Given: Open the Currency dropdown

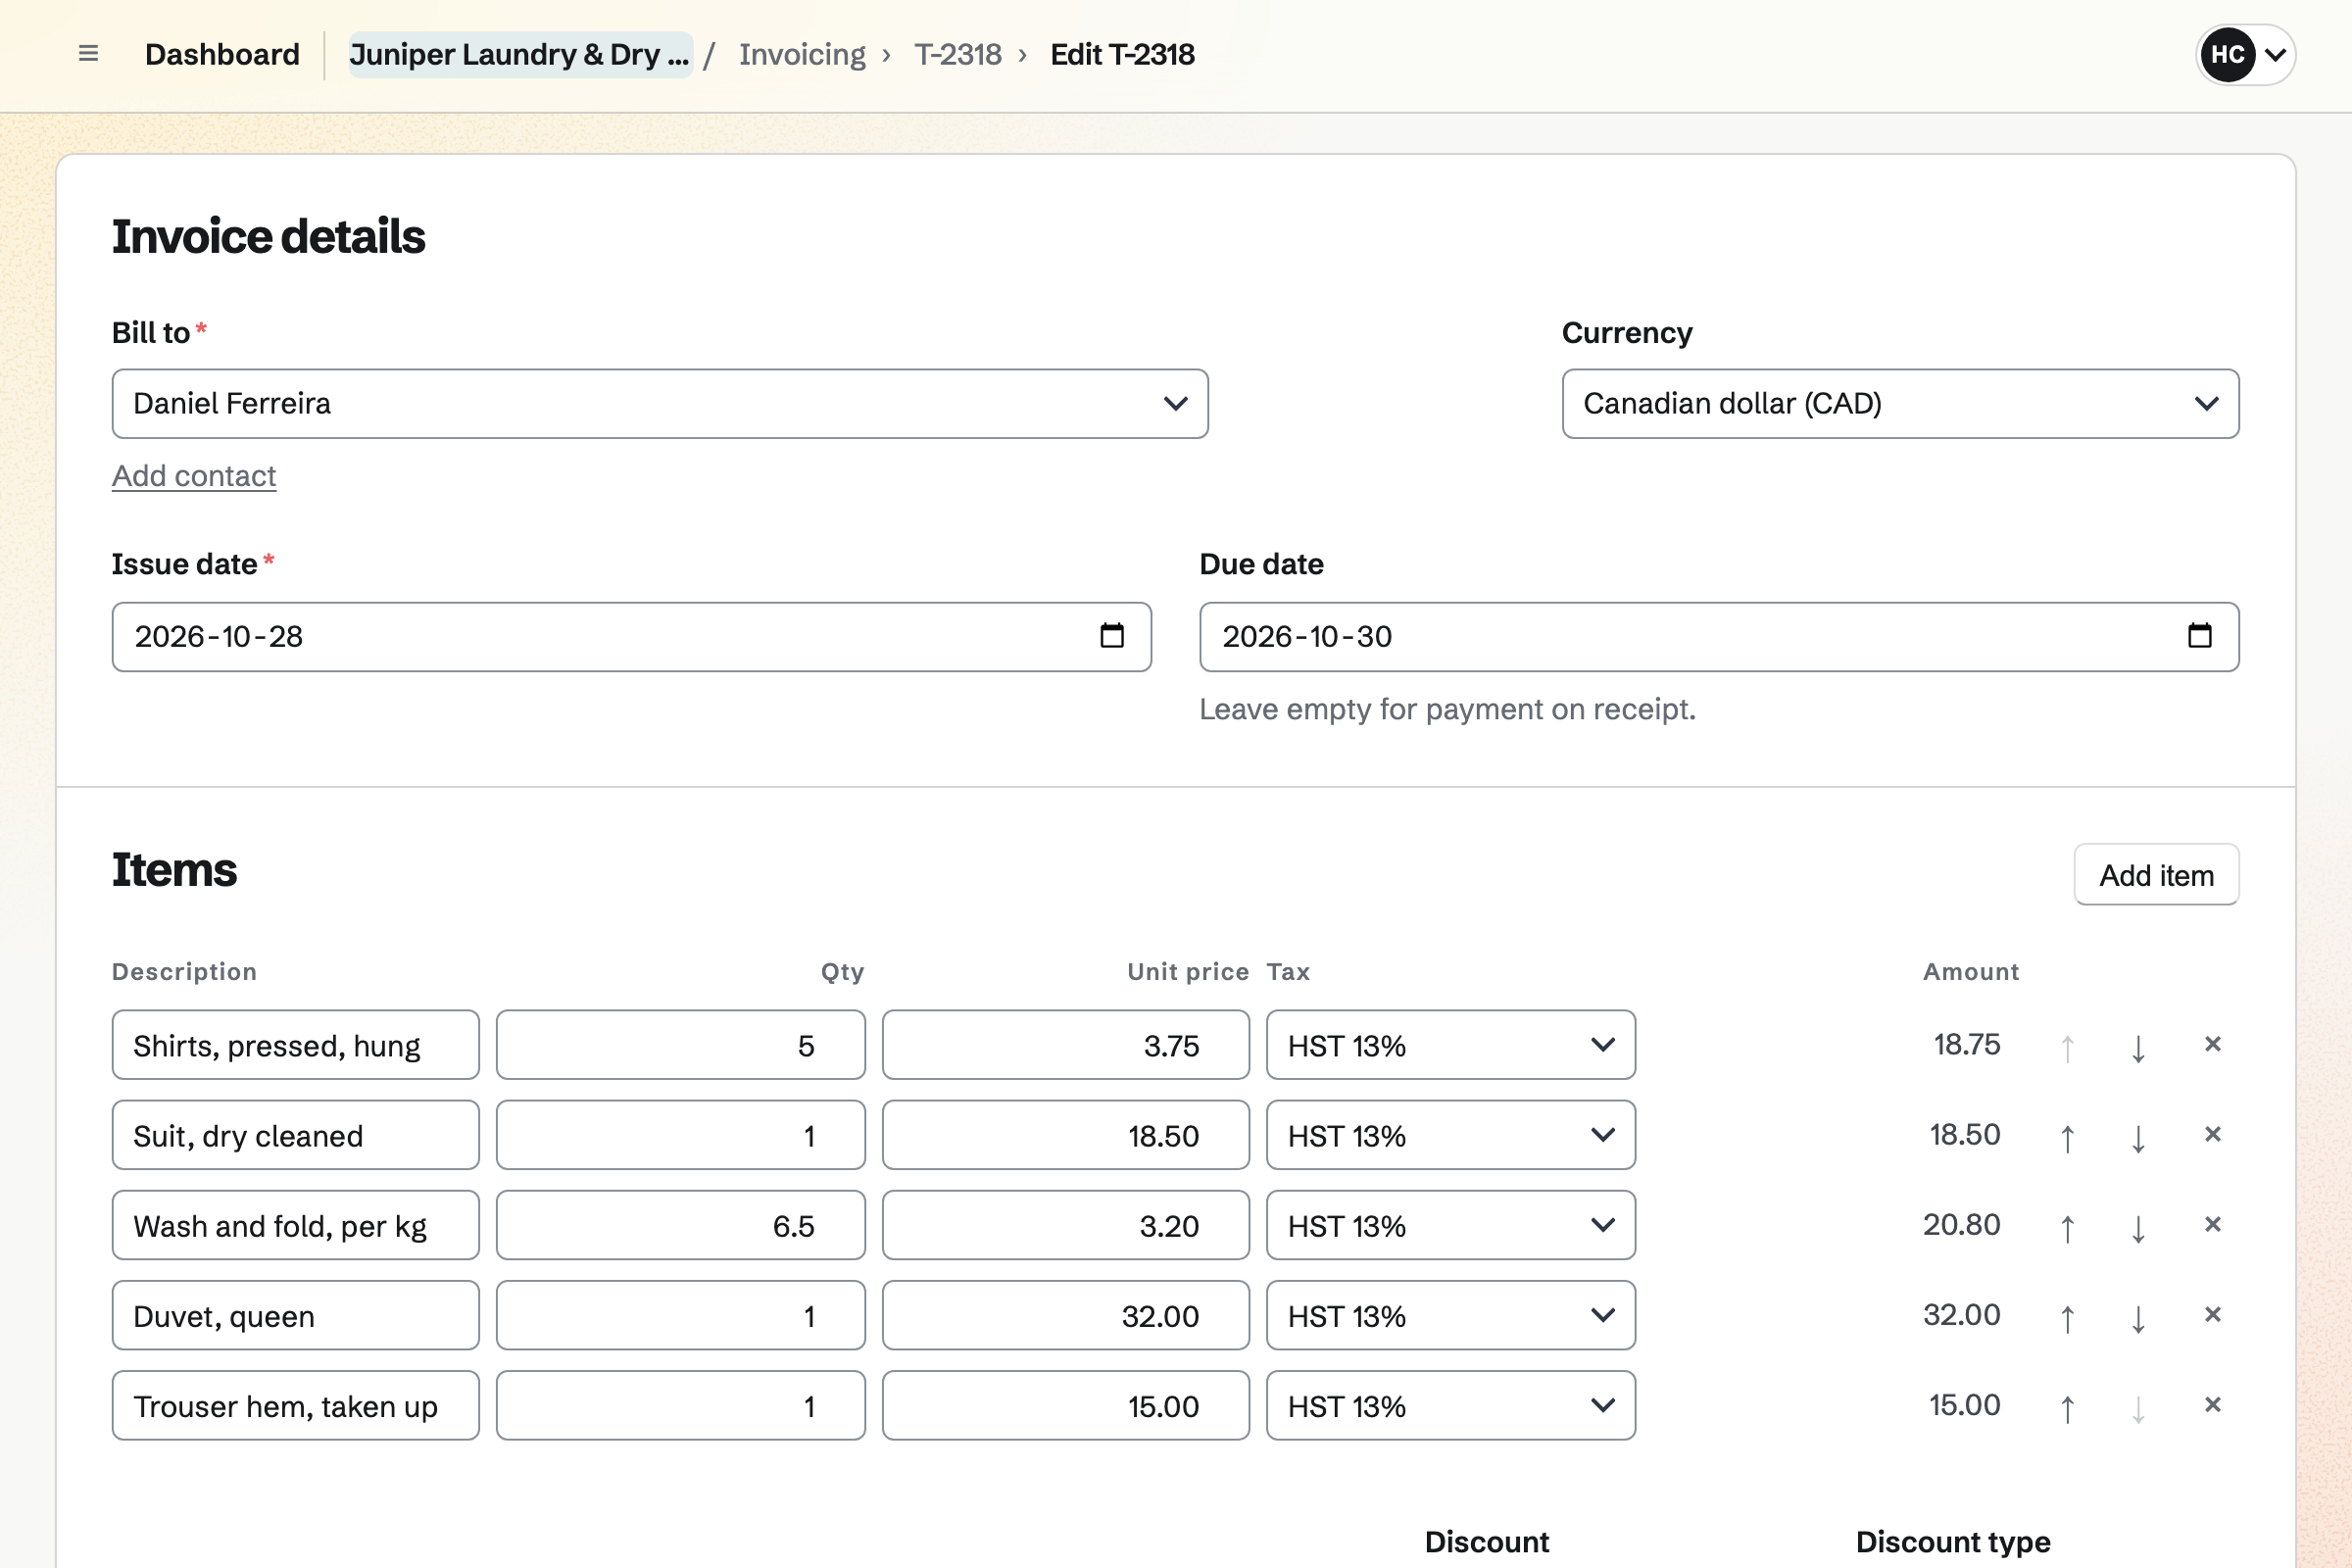Looking at the screenshot, I should point(1900,404).
